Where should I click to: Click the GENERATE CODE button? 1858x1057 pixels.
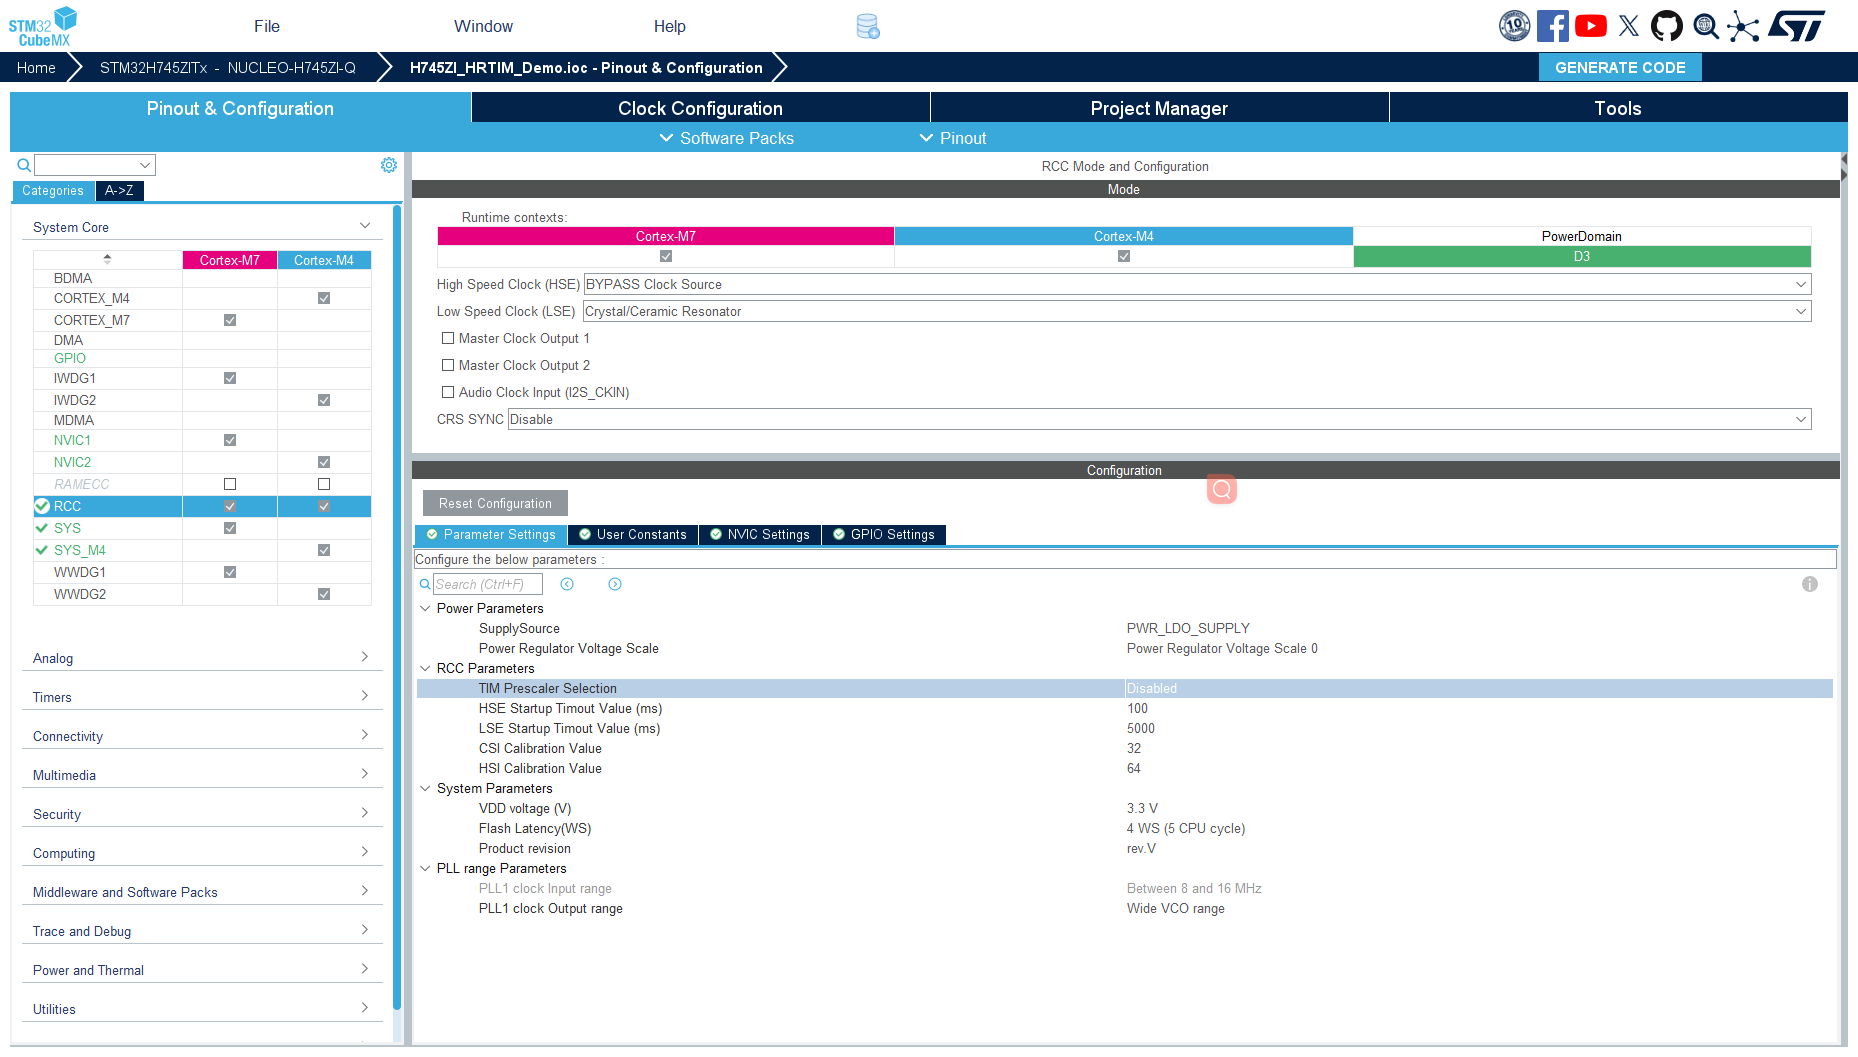tap(1620, 67)
